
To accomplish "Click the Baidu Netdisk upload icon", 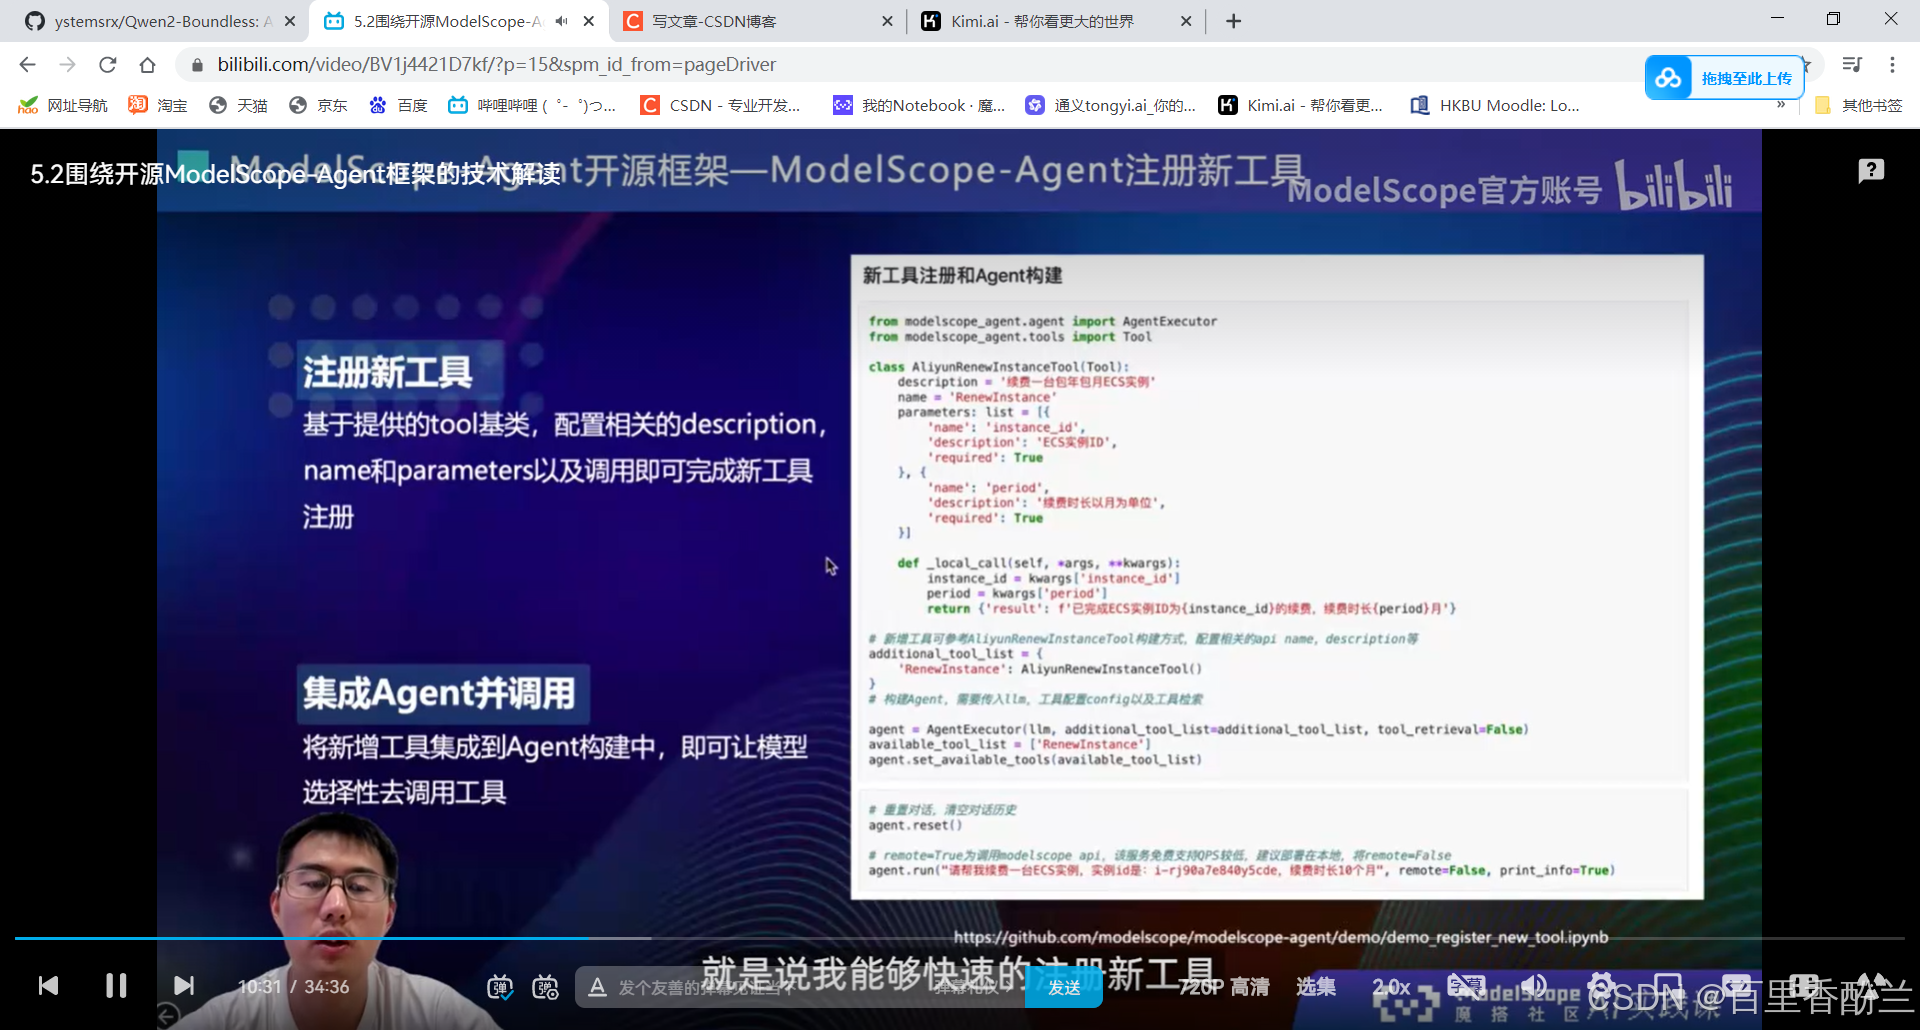I will pyautogui.click(x=1668, y=78).
